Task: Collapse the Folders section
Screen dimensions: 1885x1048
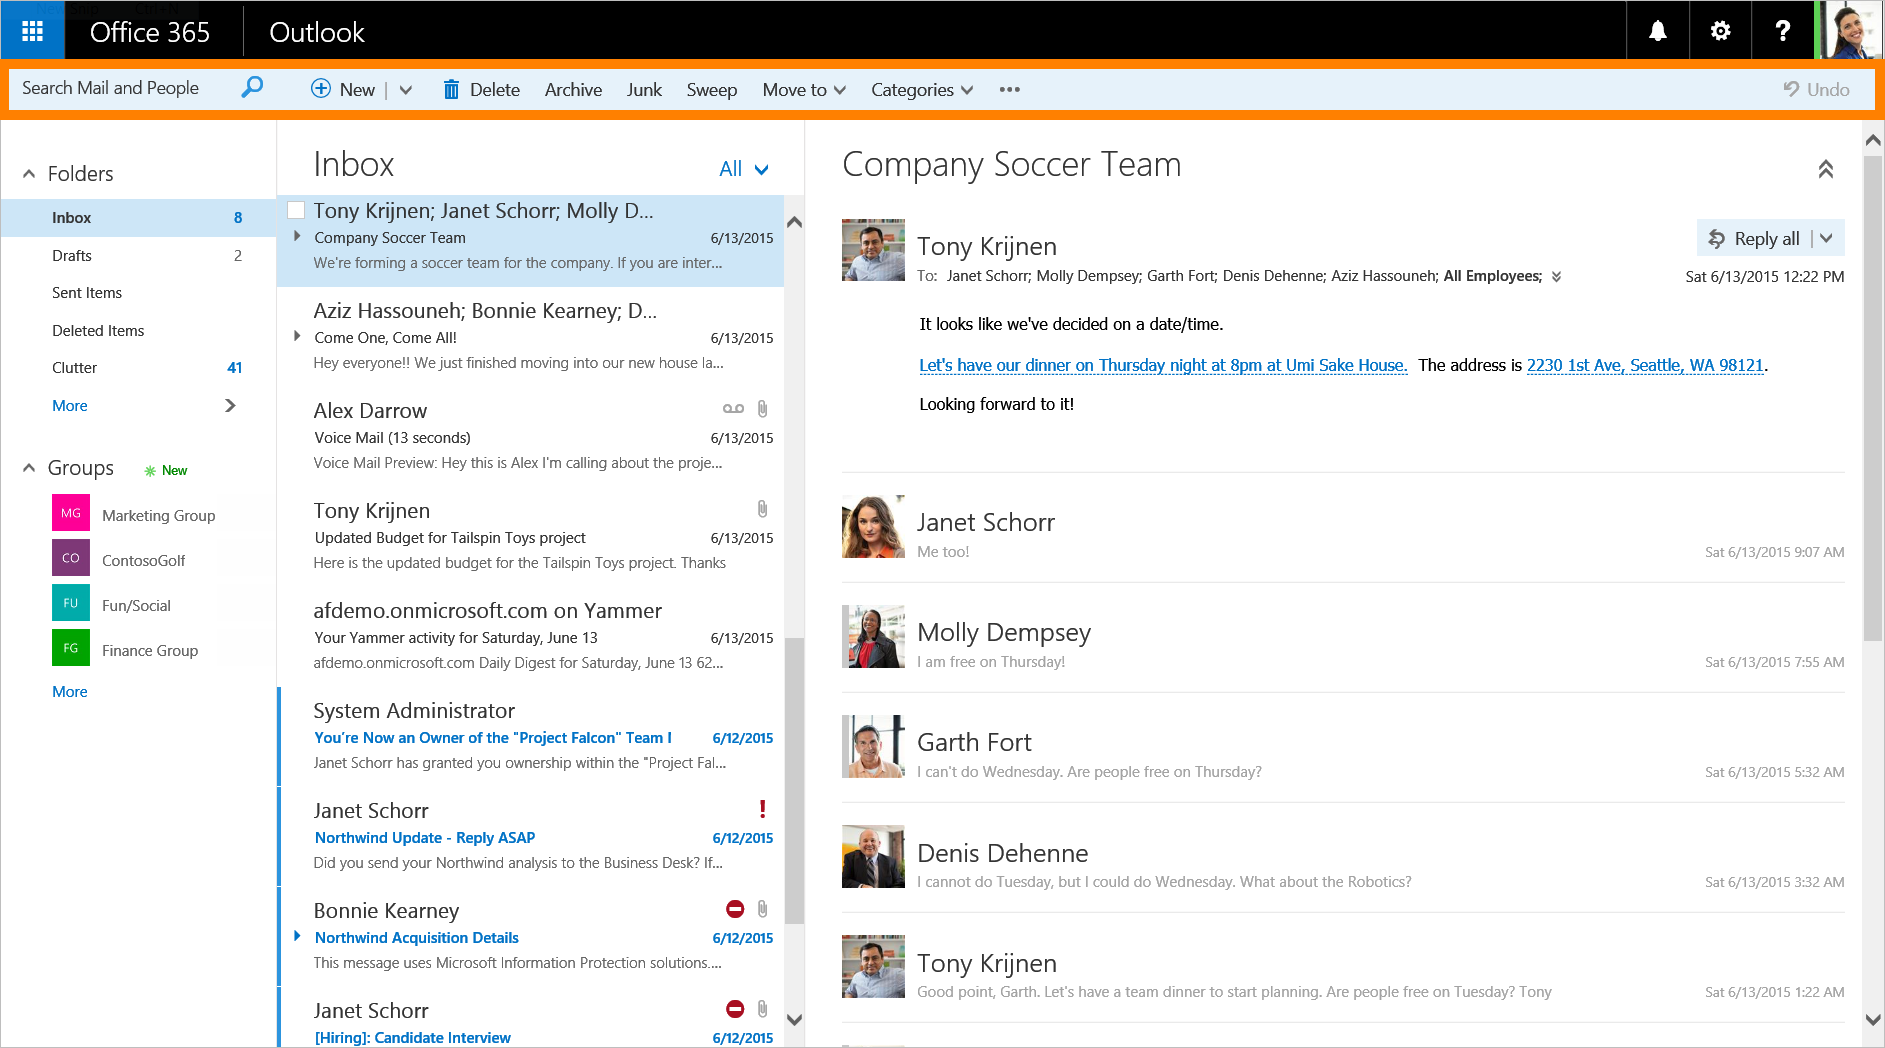Action: [x=28, y=173]
